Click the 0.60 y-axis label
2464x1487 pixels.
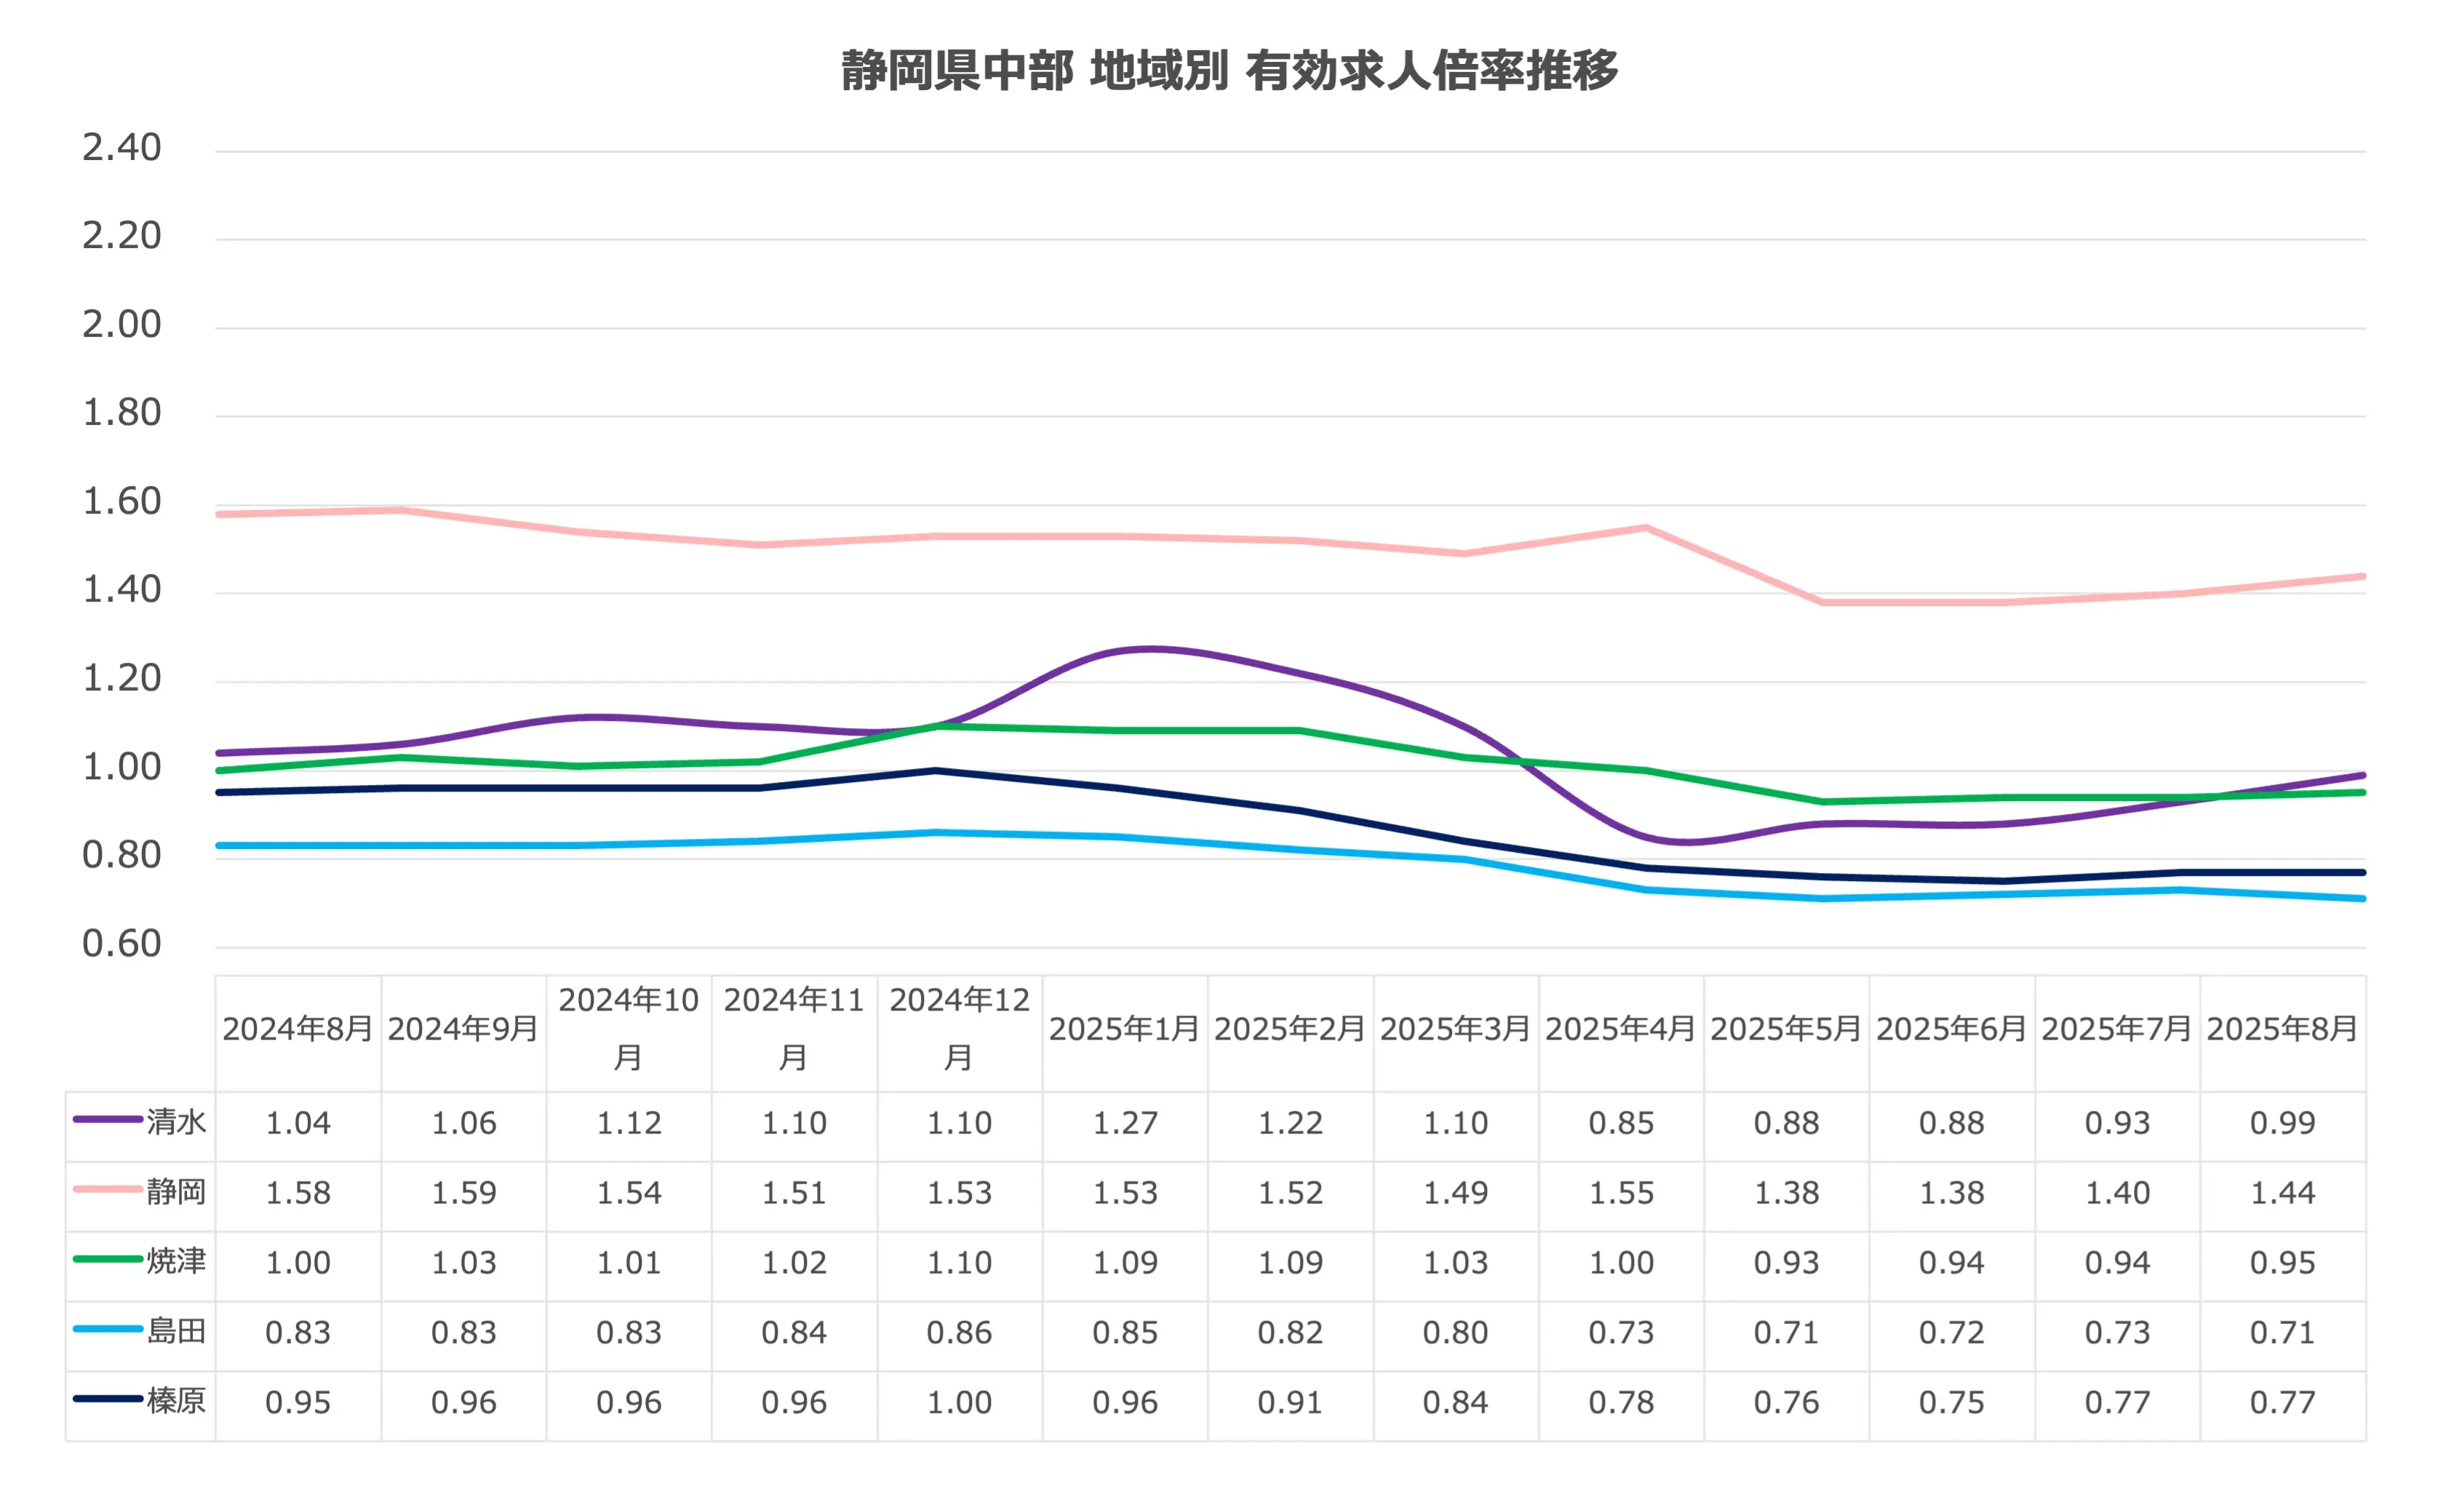point(121,944)
